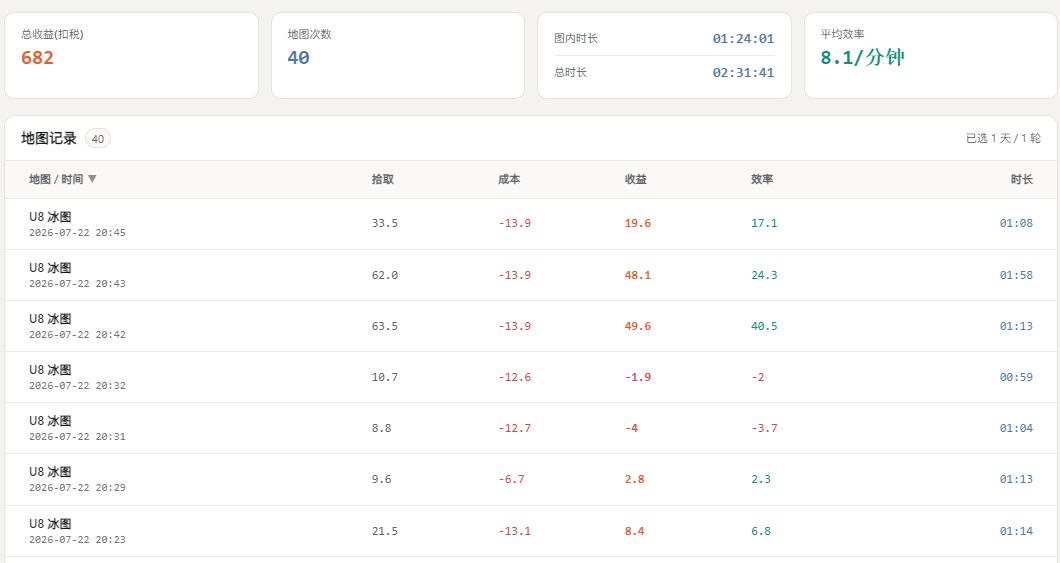Image resolution: width=1060 pixels, height=563 pixels.
Task: Click pickup value 21.5
Action: [x=385, y=531]
